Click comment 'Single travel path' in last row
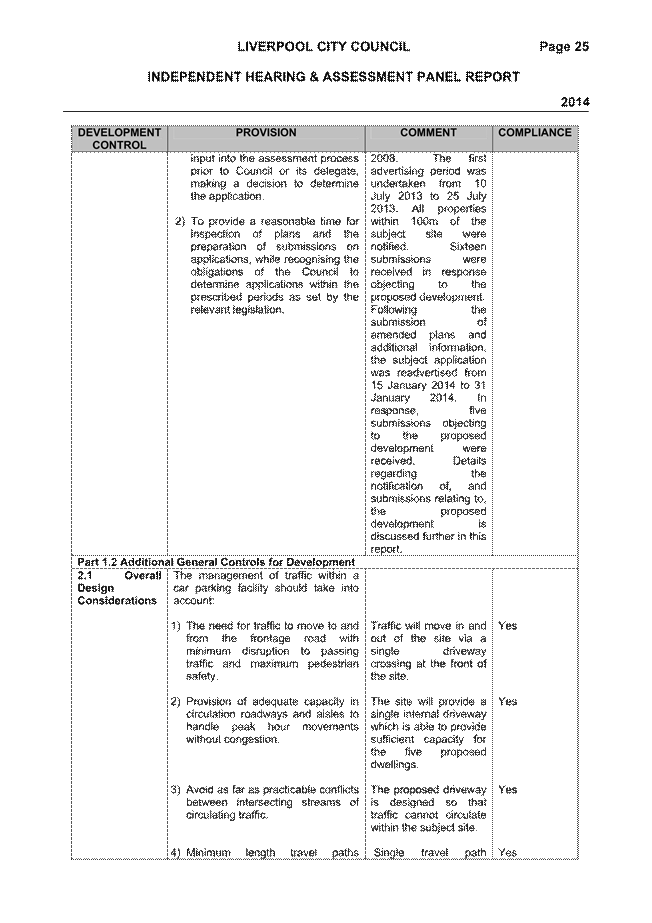 [428, 852]
